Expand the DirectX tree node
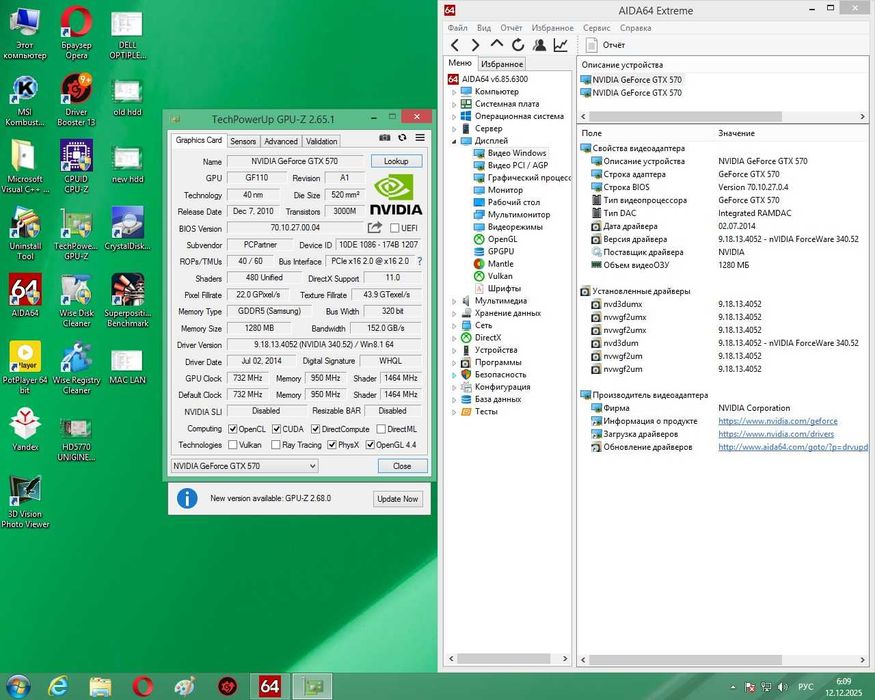Image resolution: width=875 pixels, height=700 pixels. 454,338
